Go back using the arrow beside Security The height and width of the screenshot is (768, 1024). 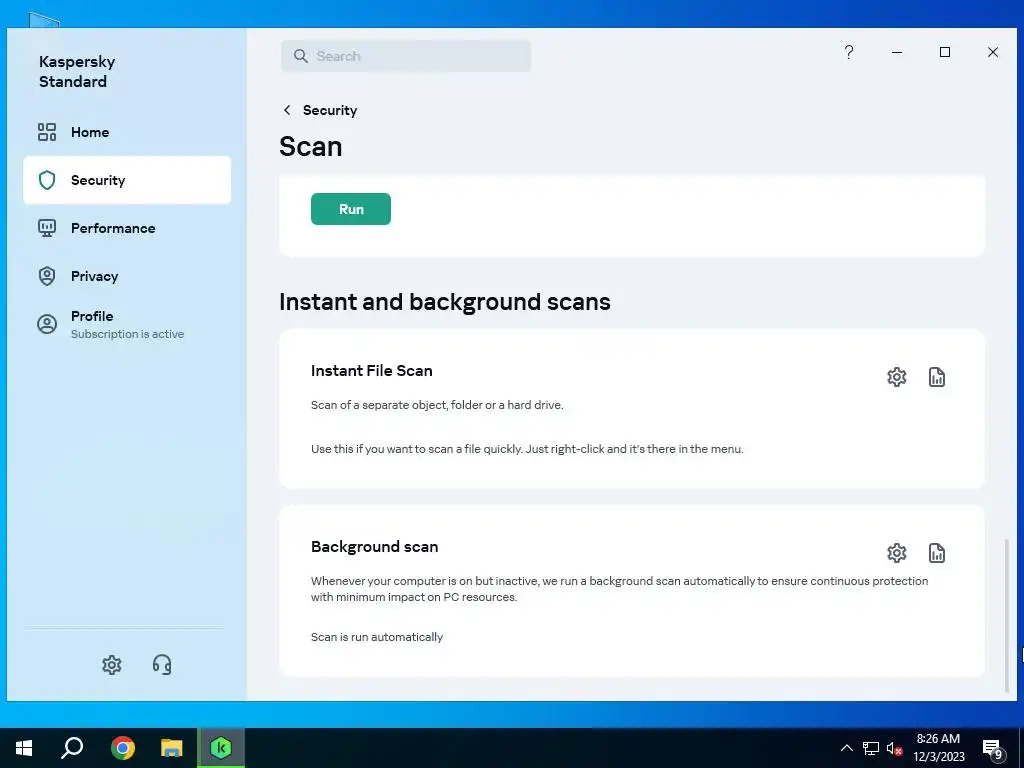pos(287,110)
